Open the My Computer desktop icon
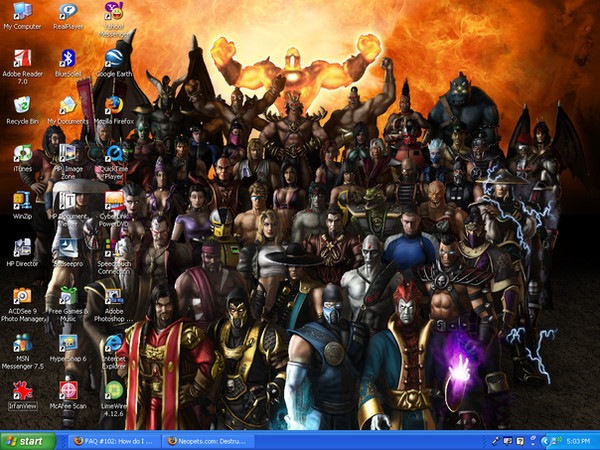 pyautogui.click(x=22, y=15)
